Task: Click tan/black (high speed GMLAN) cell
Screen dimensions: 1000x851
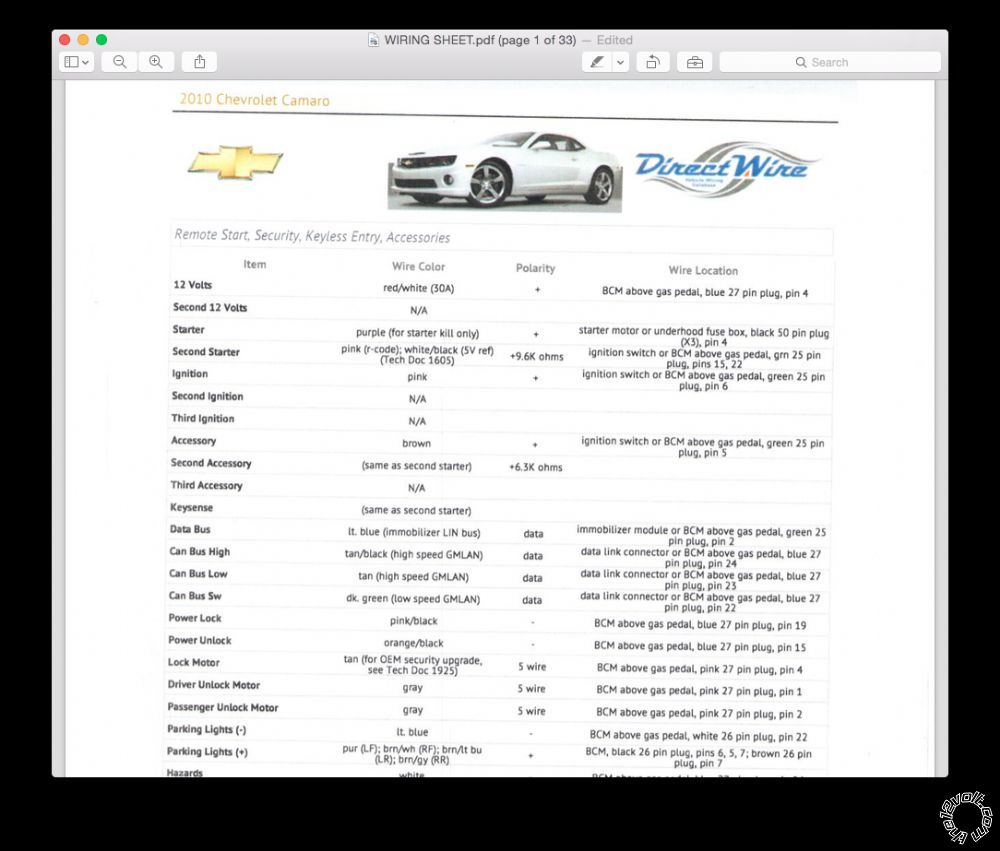Action: click(414, 555)
